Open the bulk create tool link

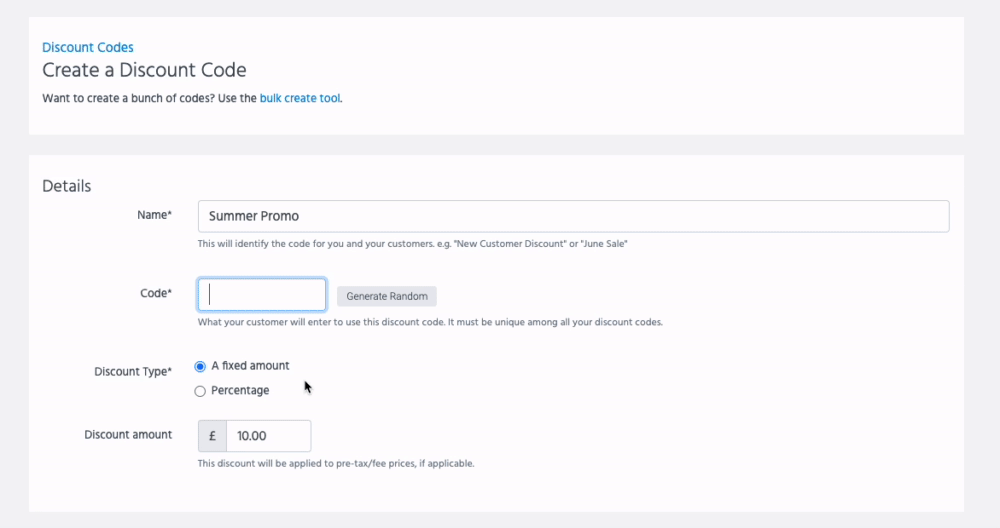point(300,99)
